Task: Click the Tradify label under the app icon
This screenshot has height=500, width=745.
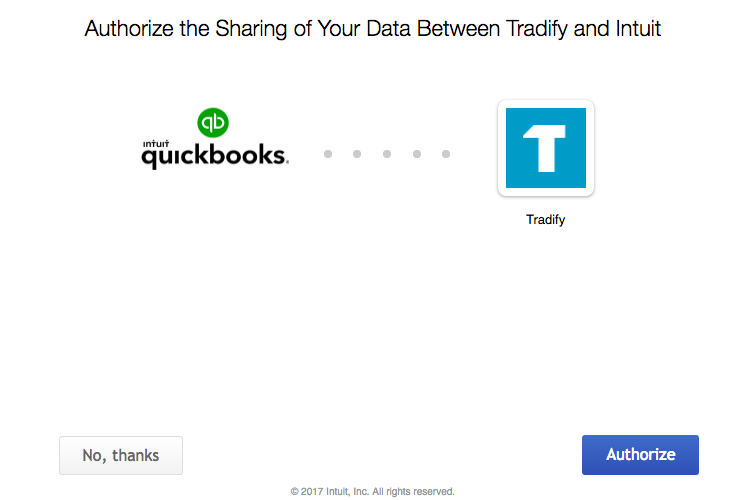Action: pos(545,220)
